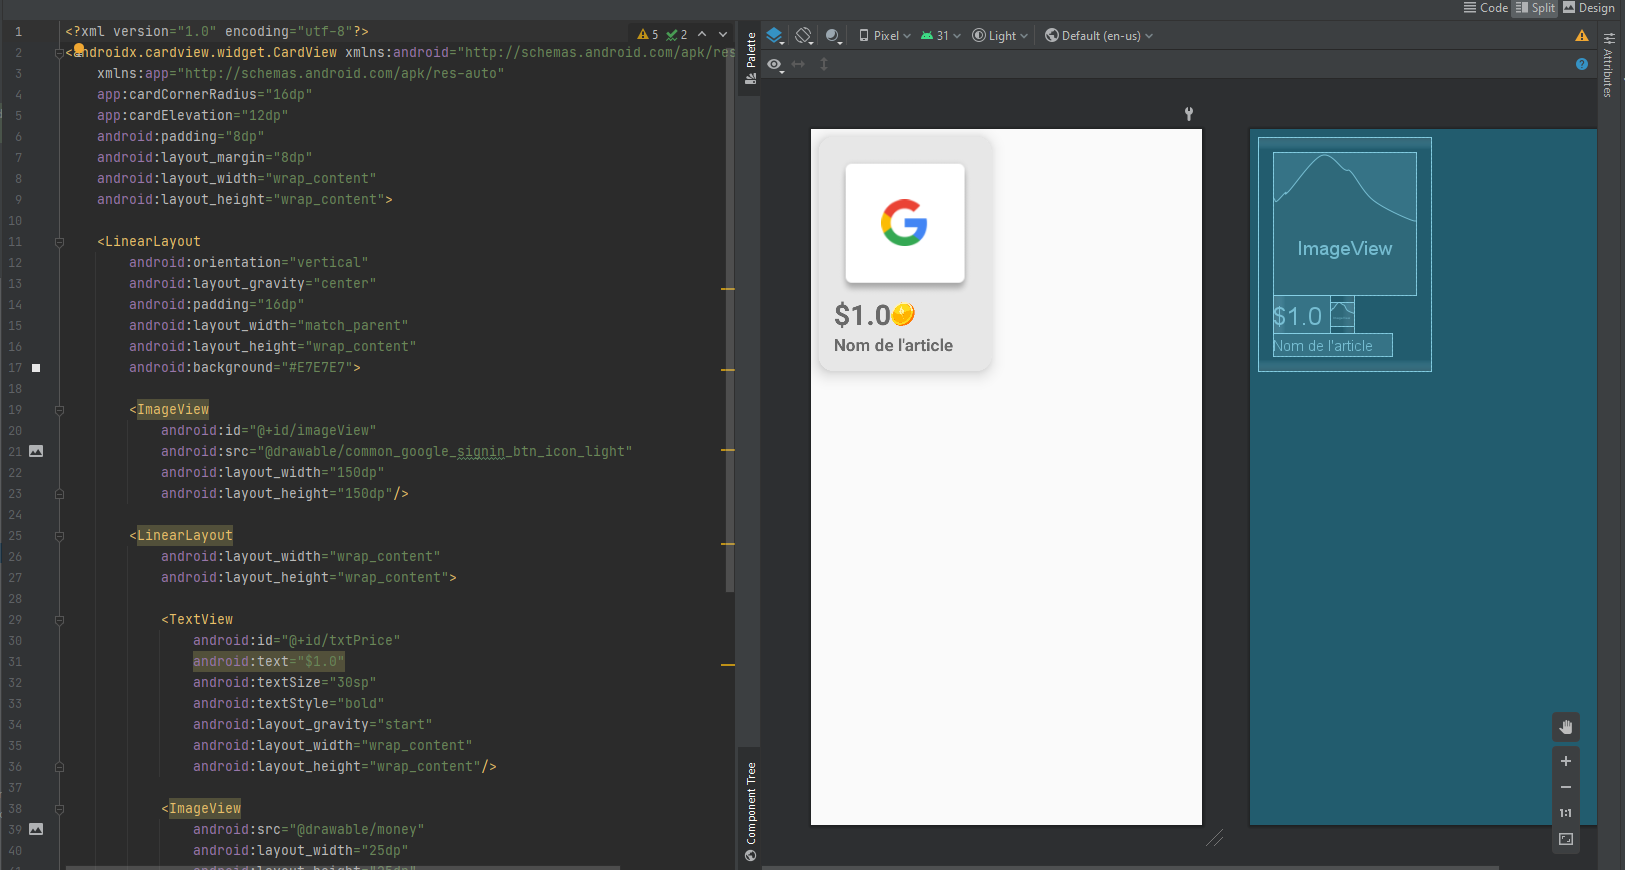Viewport: 1625px width, 870px height.
Task: Click the device preview resize handle
Action: pyautogui.click(x=1215, y=838)
